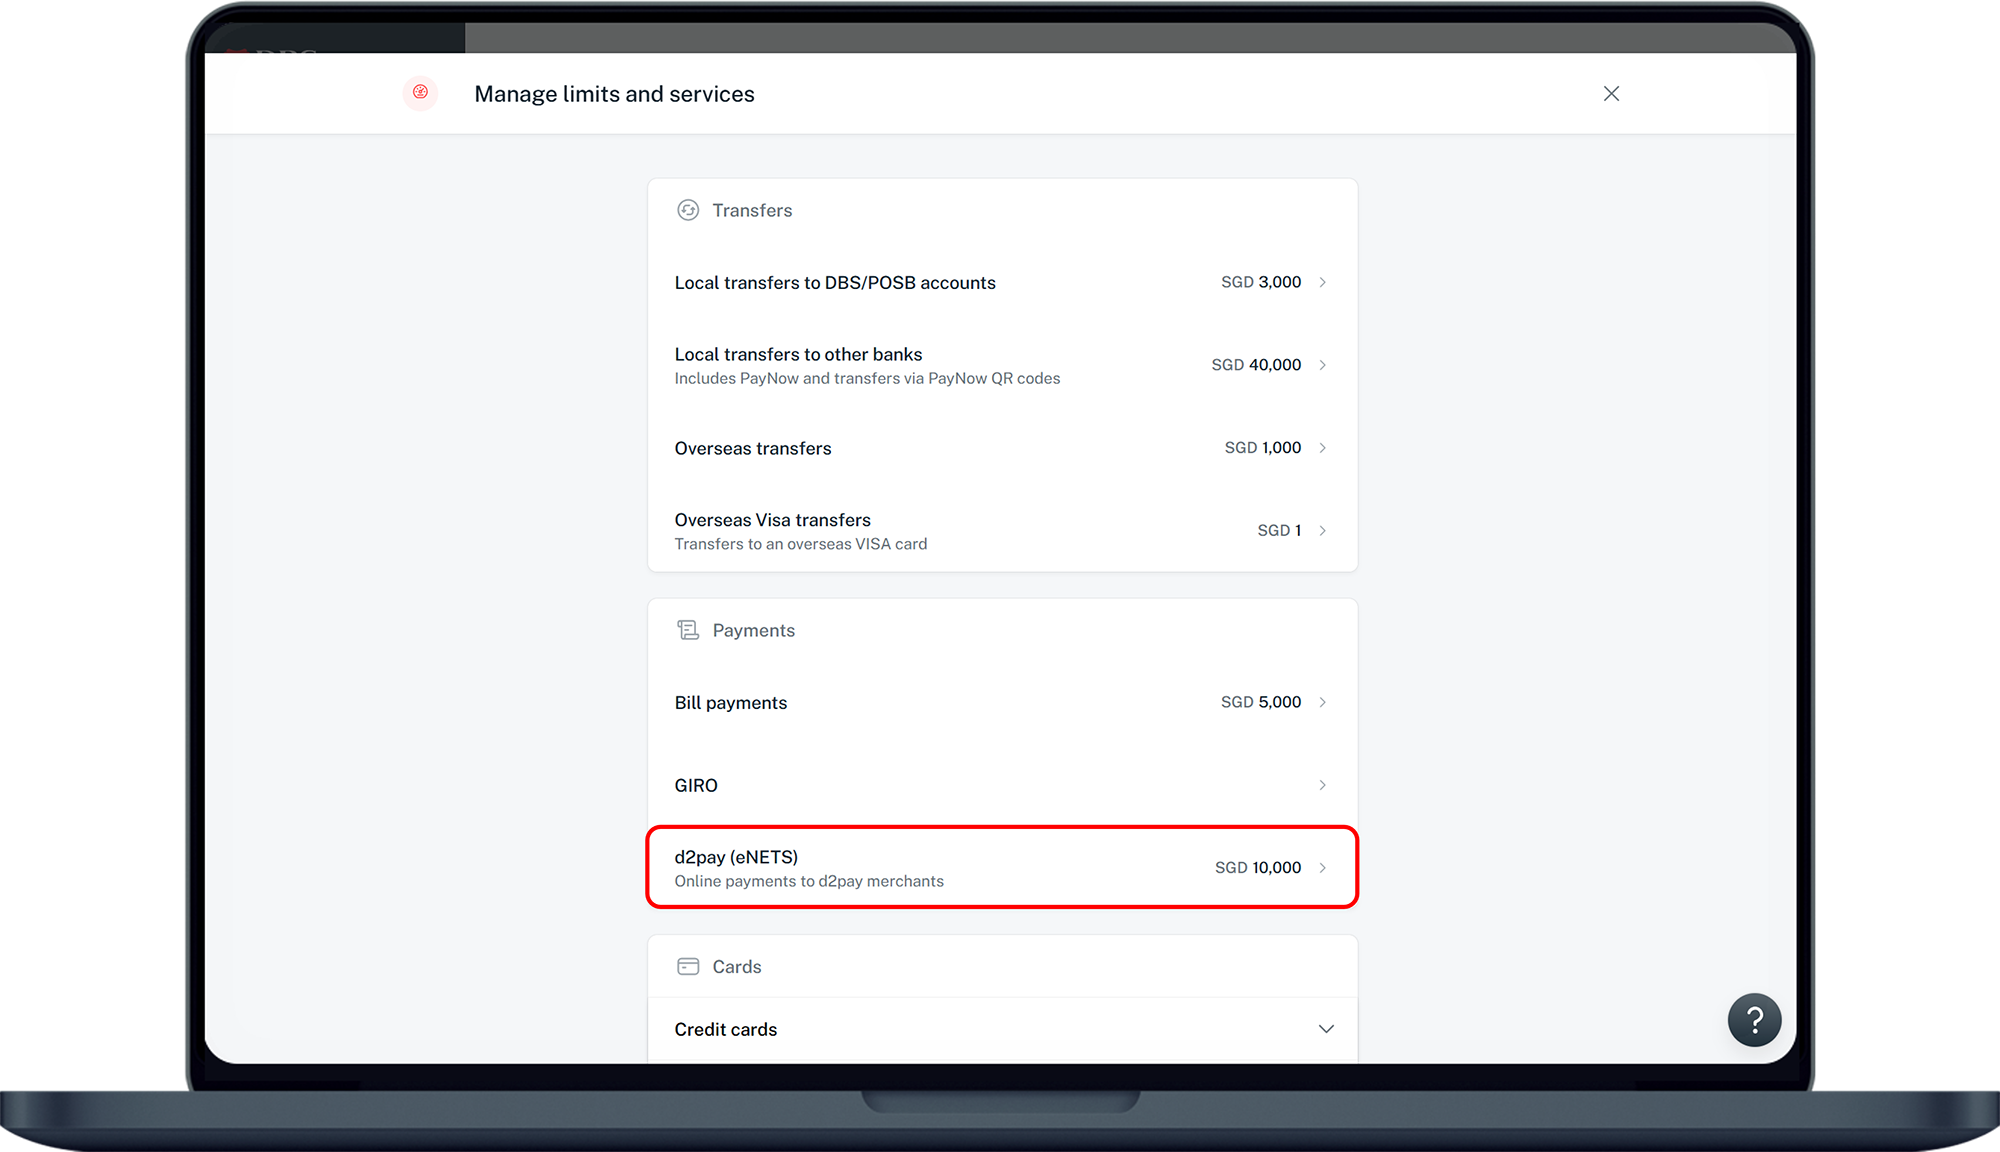This screenshot has width=2000, height=1152.
Task: Click the Transfers section icon
Action: (x=688, y=210)
